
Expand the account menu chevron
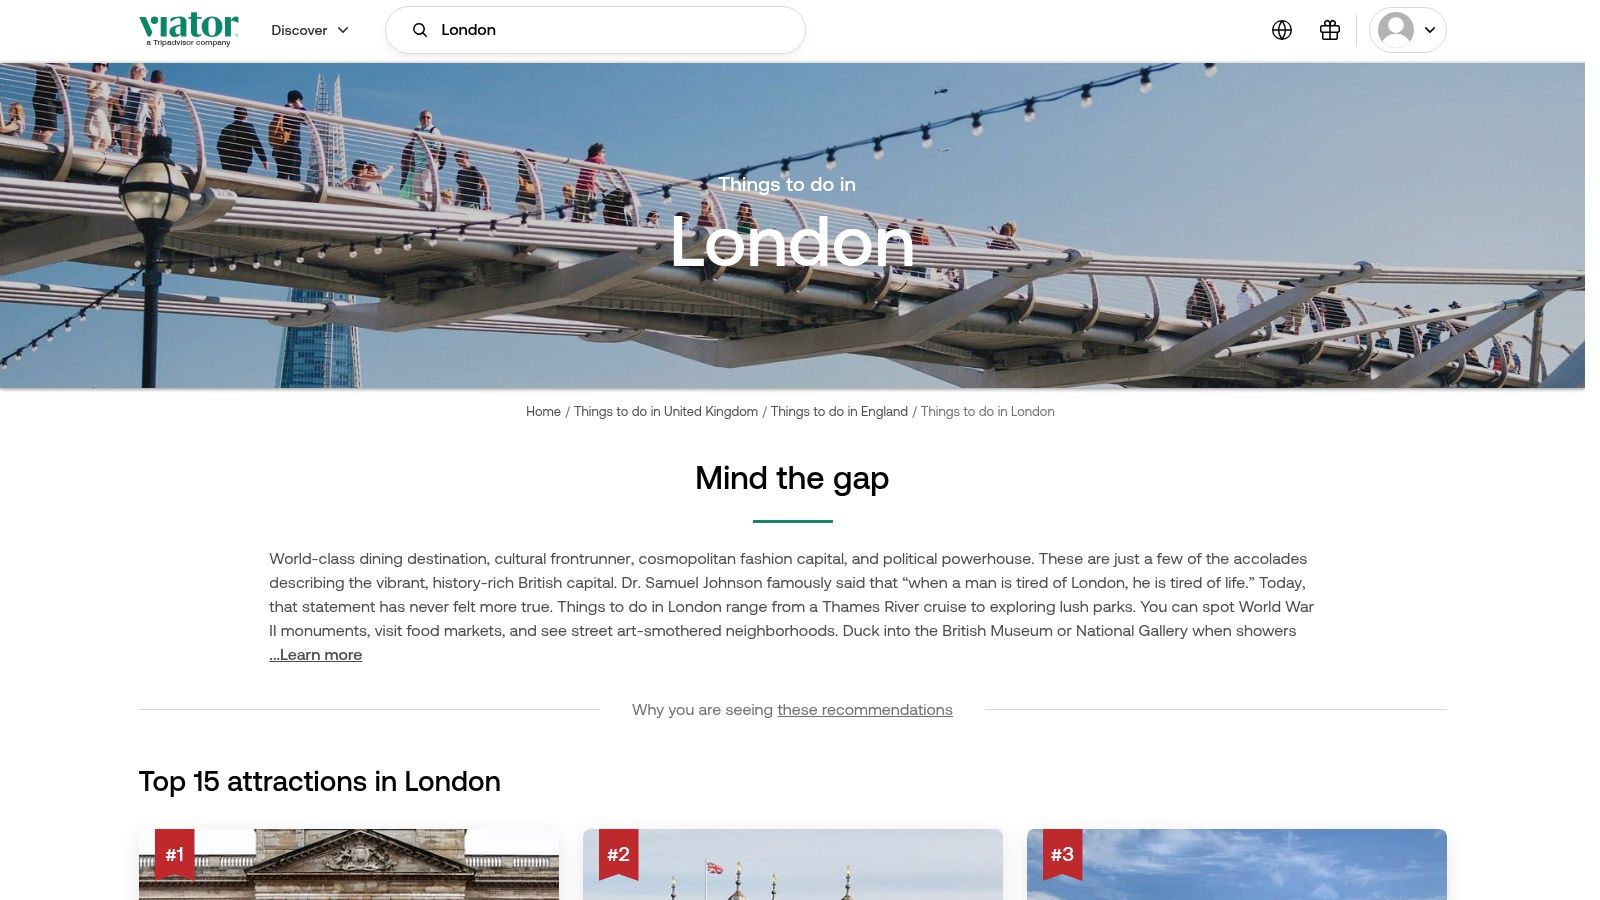[x=1430, y=30]
